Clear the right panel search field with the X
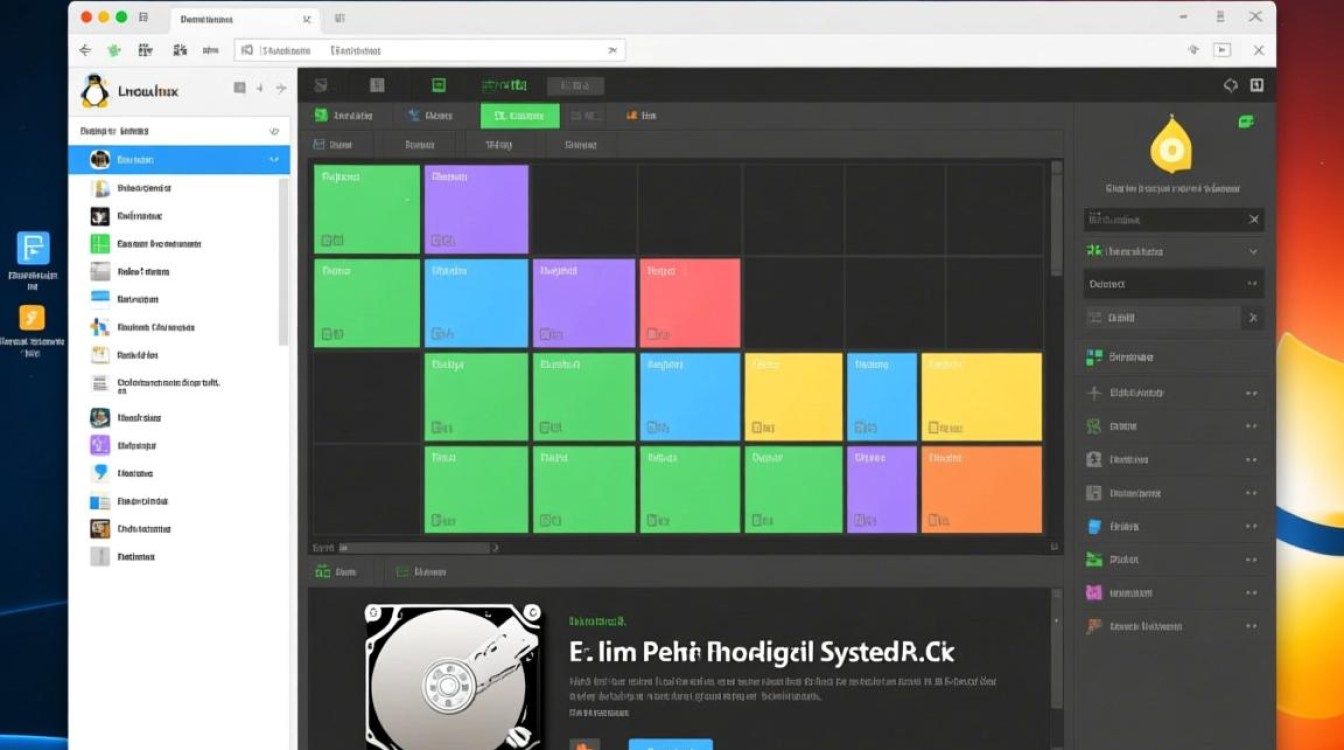The width and height of the screenshot is (1344, 750). 1254,219
